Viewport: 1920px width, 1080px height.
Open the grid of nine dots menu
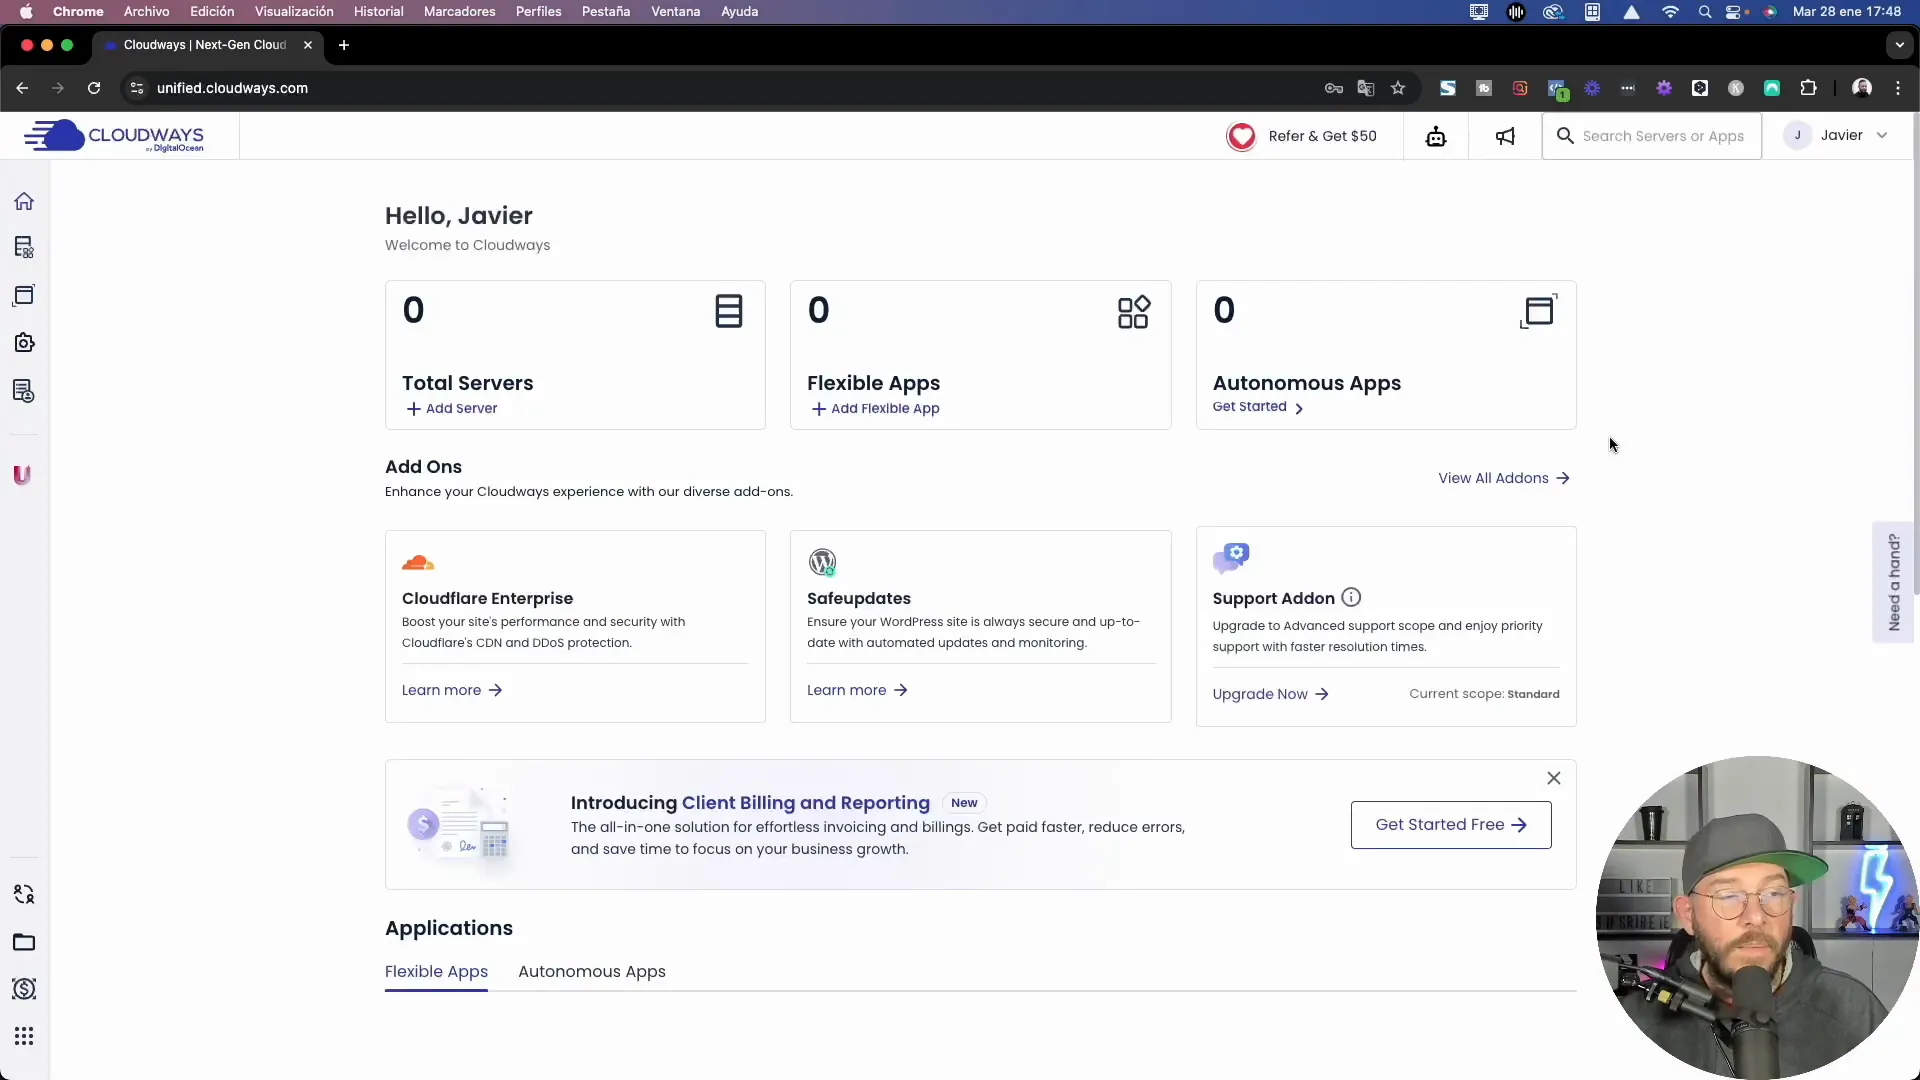pyautogui.click(x=24, y=1036)
